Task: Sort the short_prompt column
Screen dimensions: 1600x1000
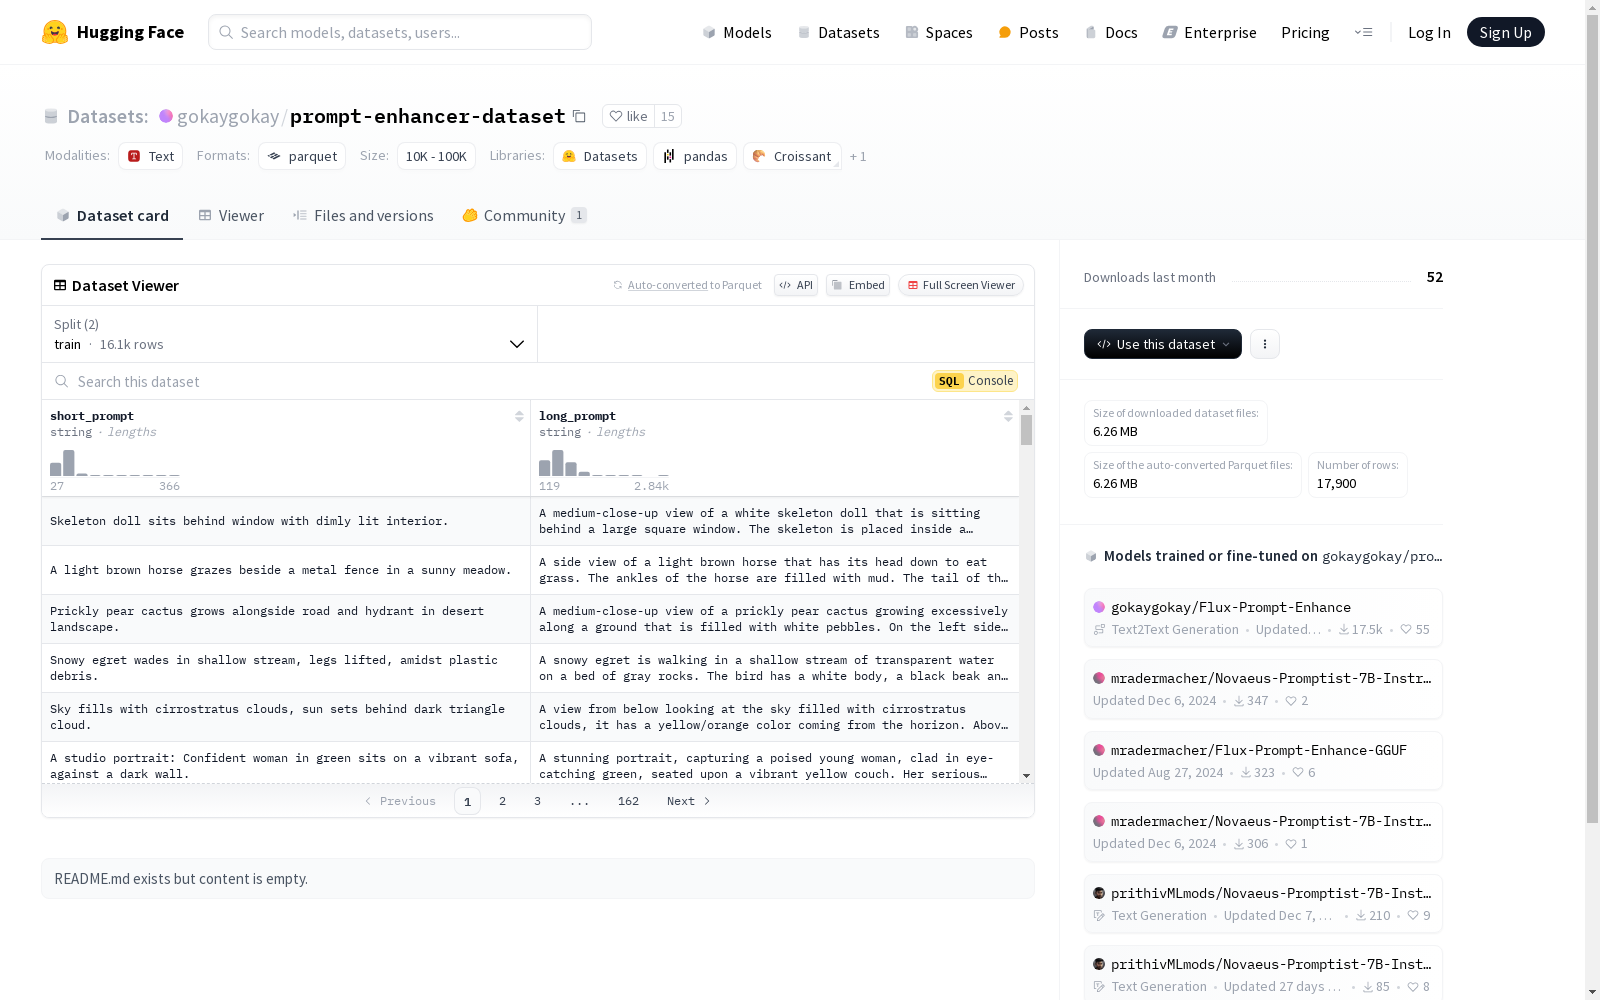Action: click(x=519, y=416)
